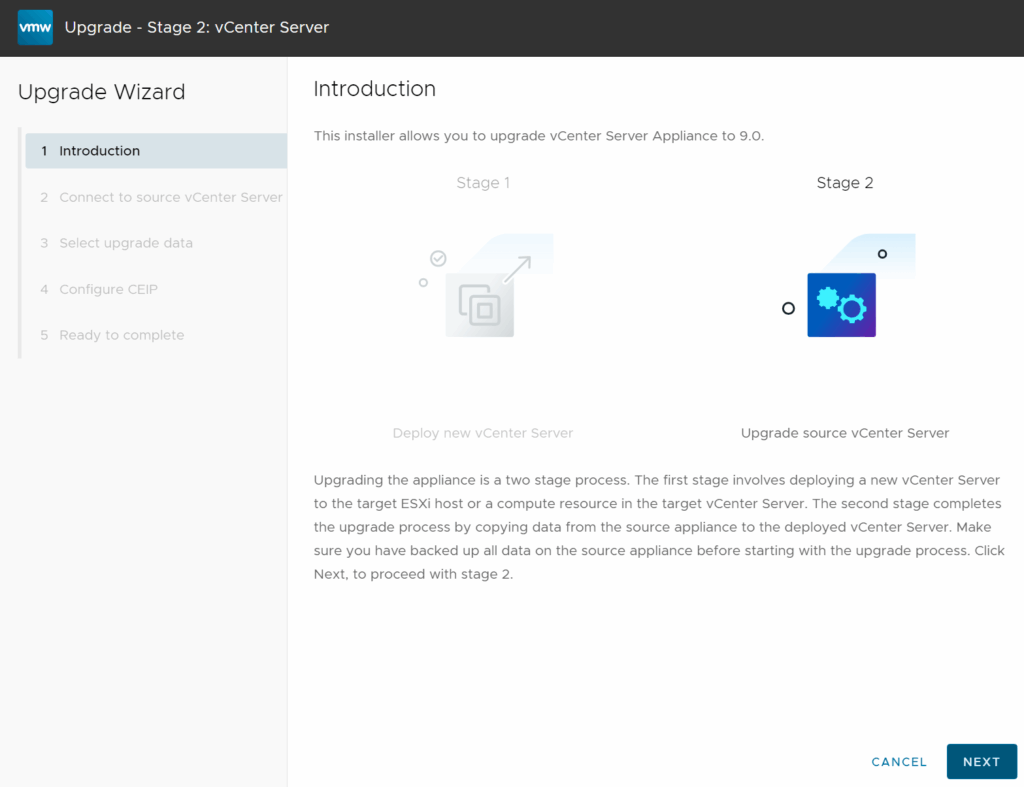Select step 1 Introduction in wizard
Screen dimensions: 1024x787
pyautogui.click(x=156, y=151)
